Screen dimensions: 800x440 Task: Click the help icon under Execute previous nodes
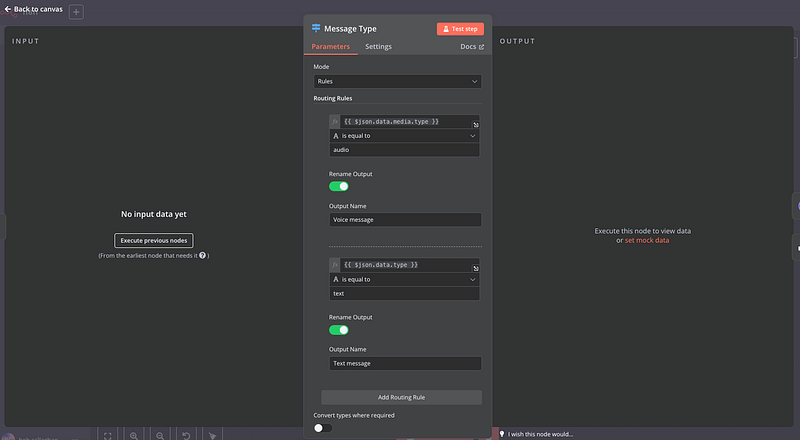coord(203,256)
